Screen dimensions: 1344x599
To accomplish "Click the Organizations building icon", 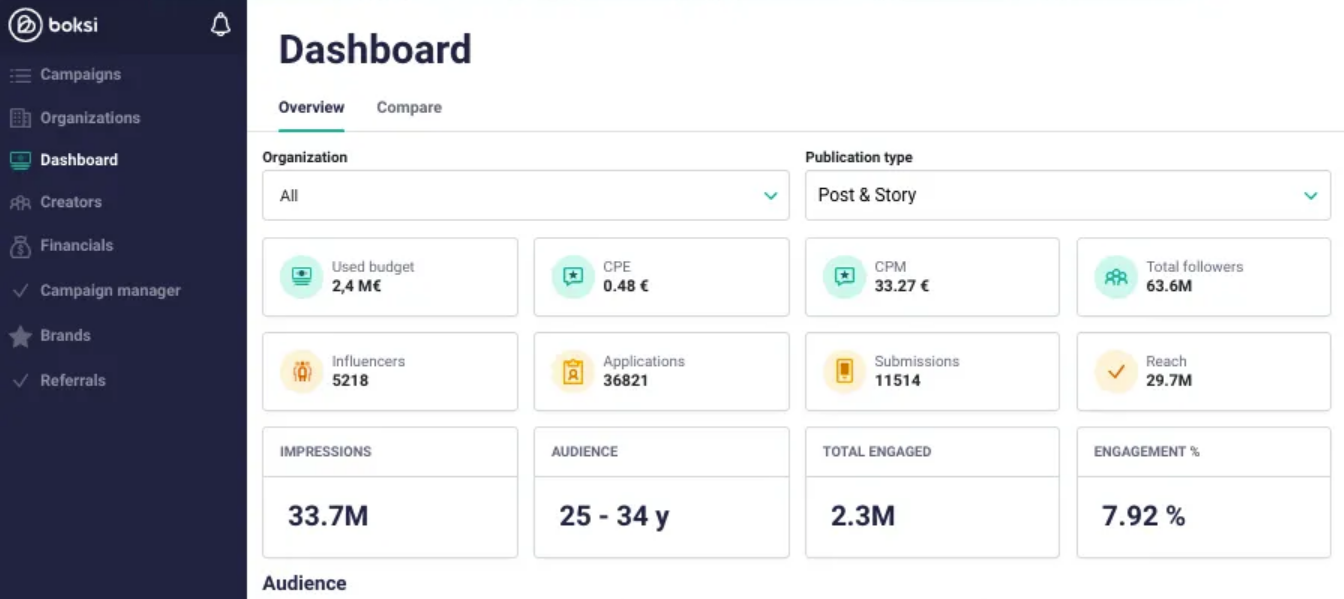I will (20, 117).
